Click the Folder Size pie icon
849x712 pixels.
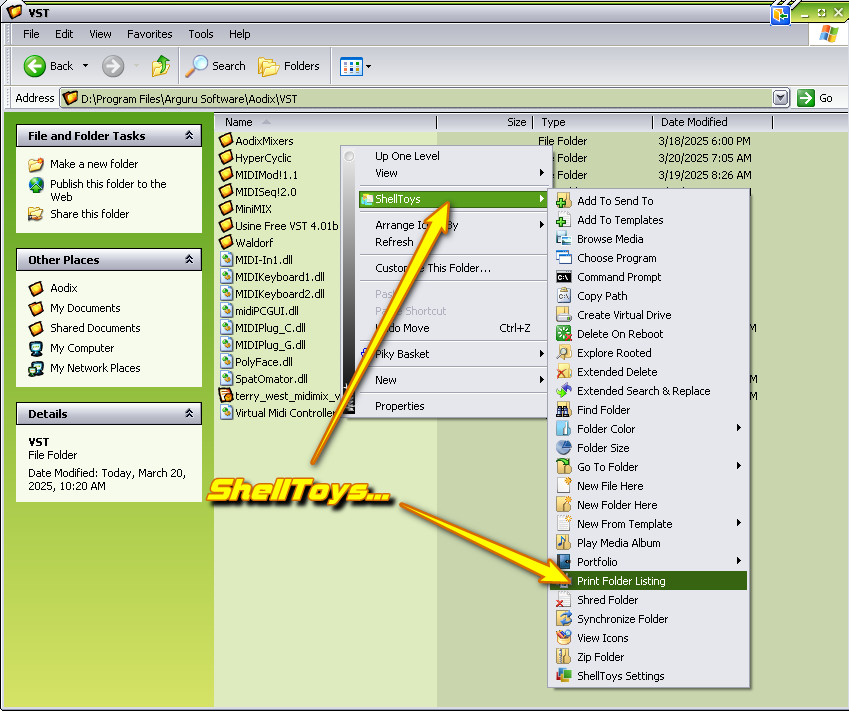point(564,448)
